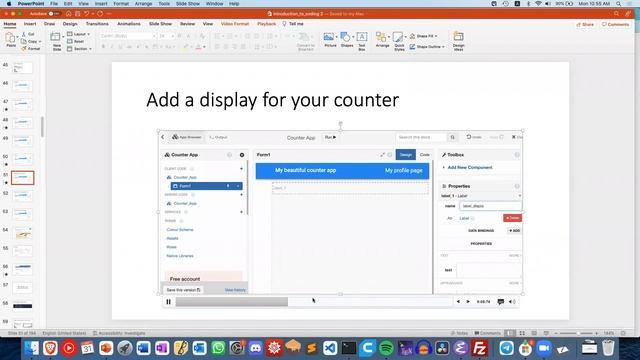This screenshot has width=640, height=360.
Task: Select slide 58 thumbnail
Action: coord(22,306)
